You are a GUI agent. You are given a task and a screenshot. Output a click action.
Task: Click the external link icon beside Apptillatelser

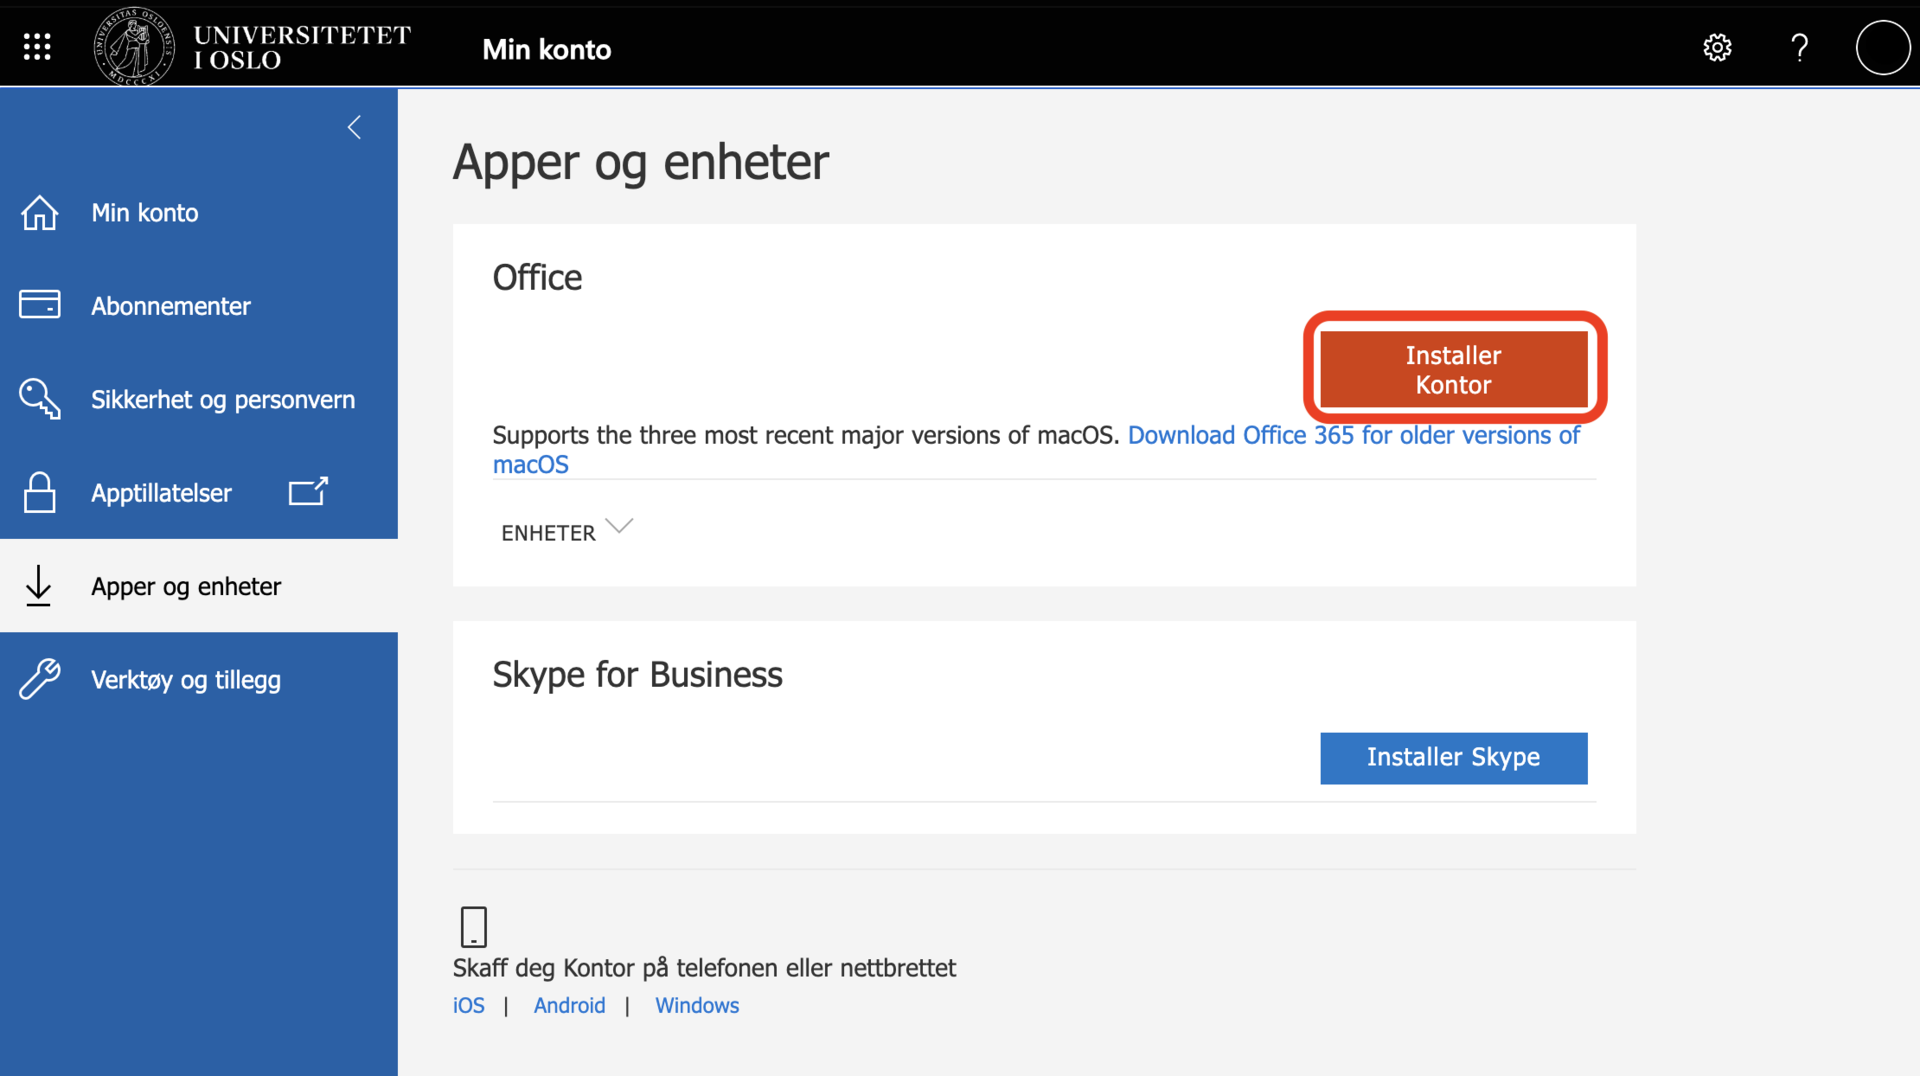click(308, 491)
